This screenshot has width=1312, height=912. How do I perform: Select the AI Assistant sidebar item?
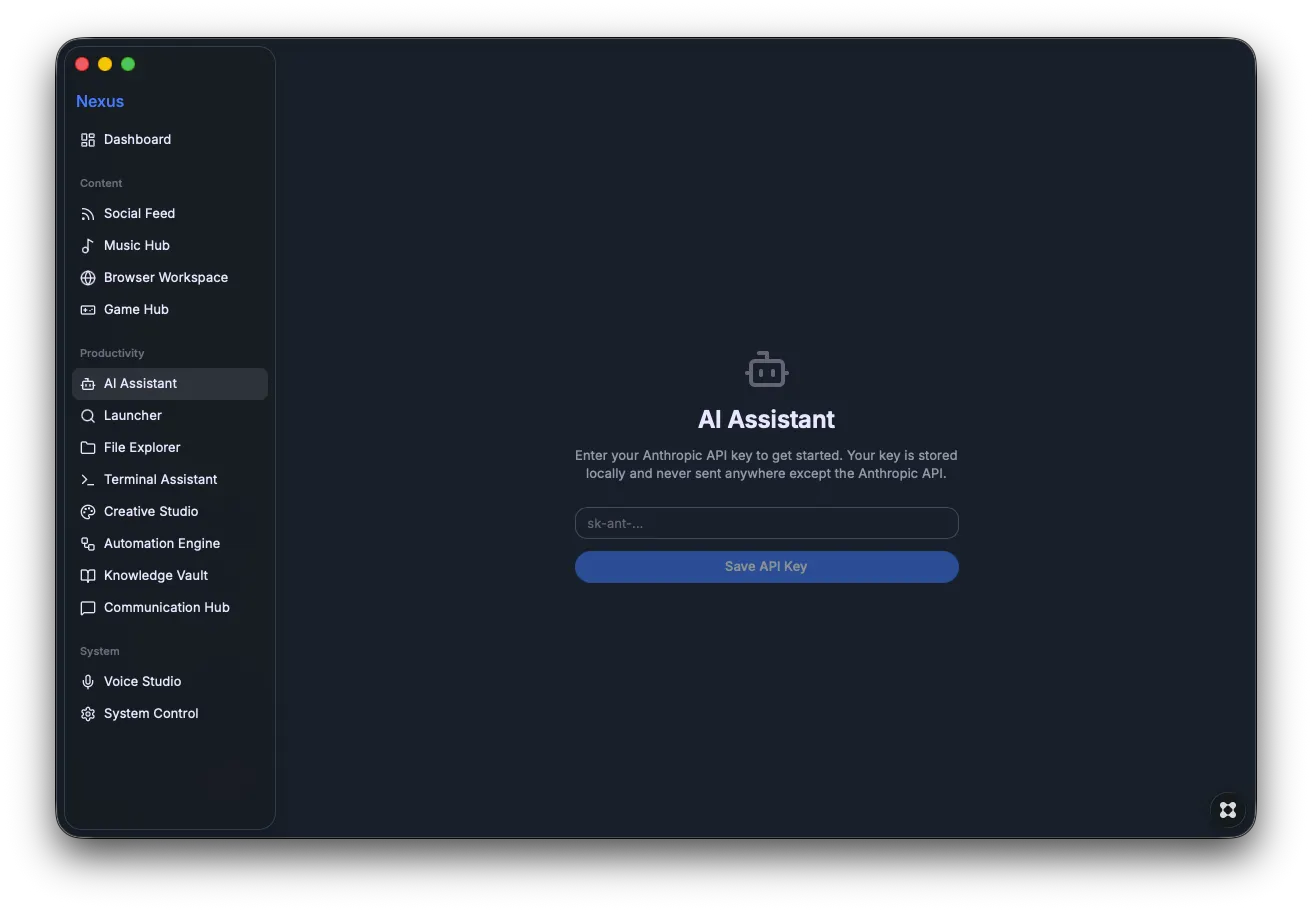tap(170, 384)
